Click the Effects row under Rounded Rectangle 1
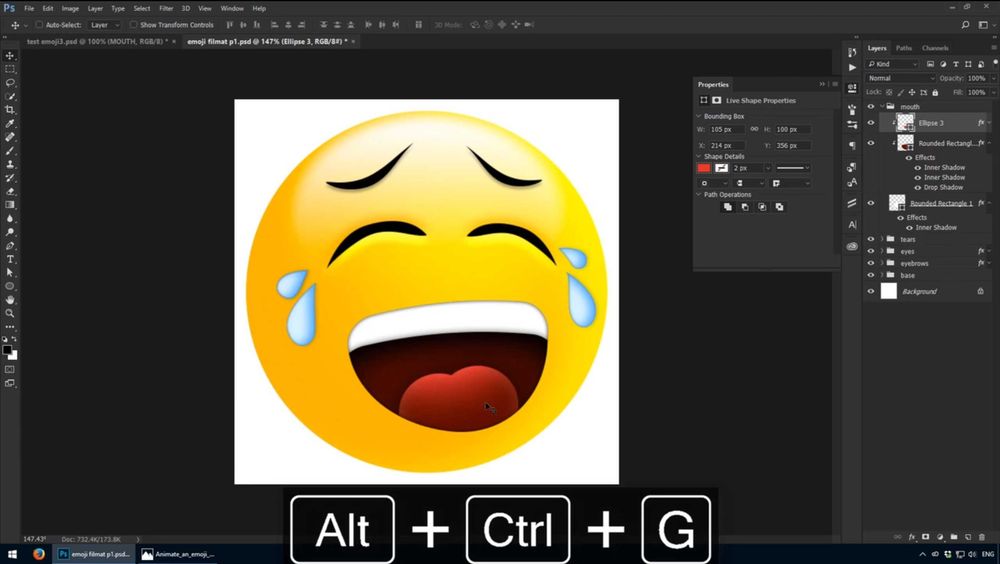 pyautogui.click(x=916, y=218)
